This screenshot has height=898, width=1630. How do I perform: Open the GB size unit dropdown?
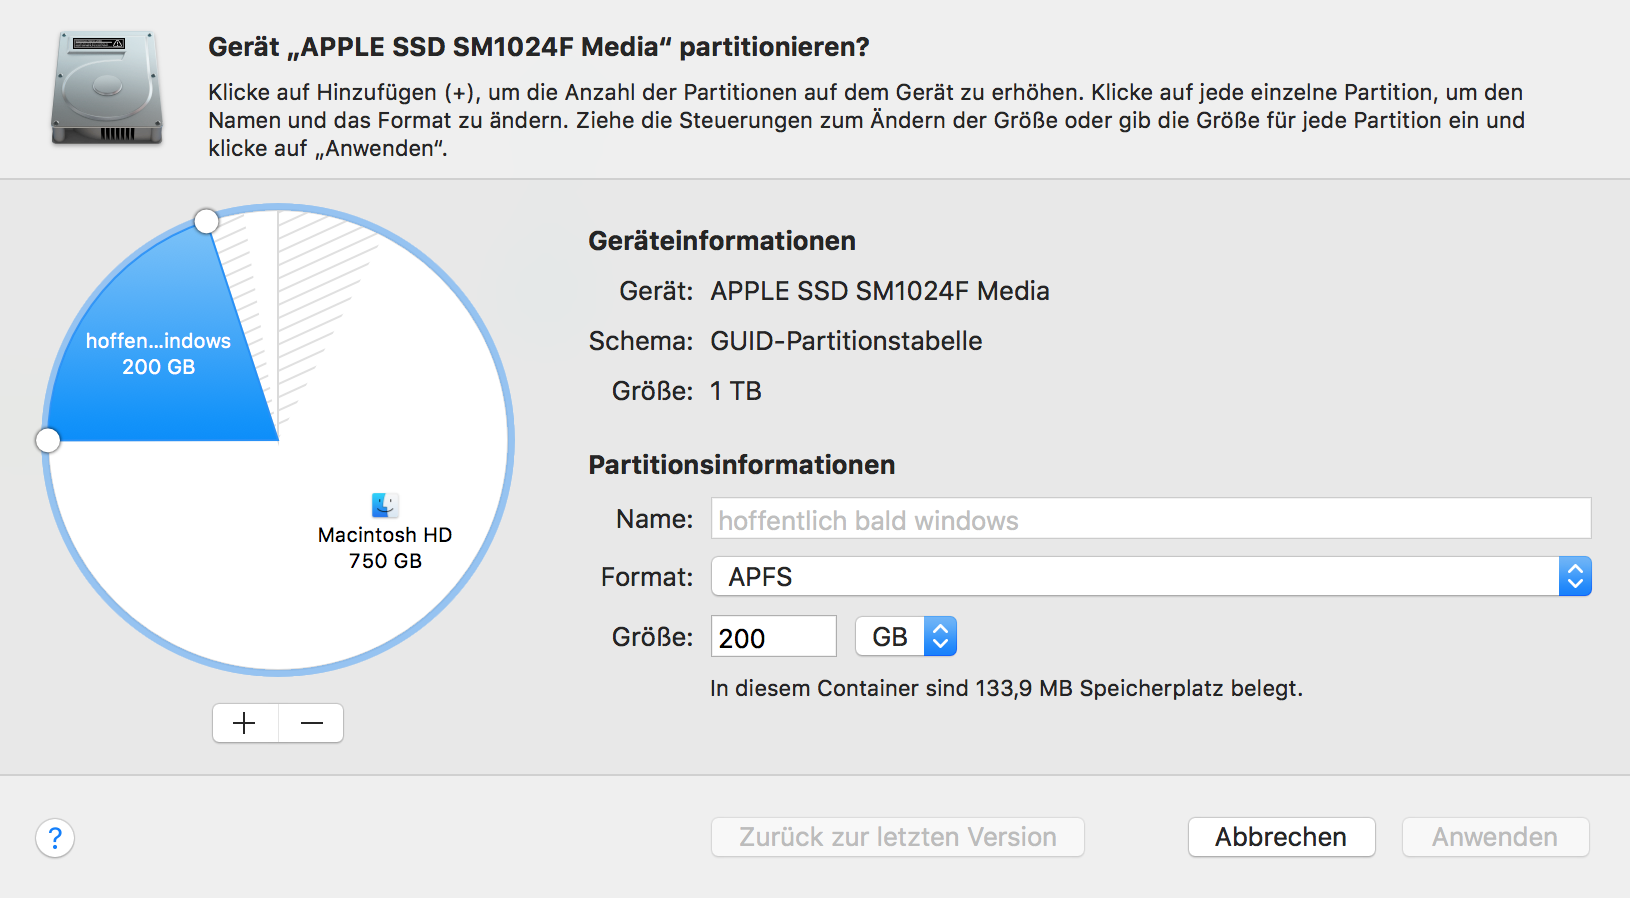click(905, 637)
